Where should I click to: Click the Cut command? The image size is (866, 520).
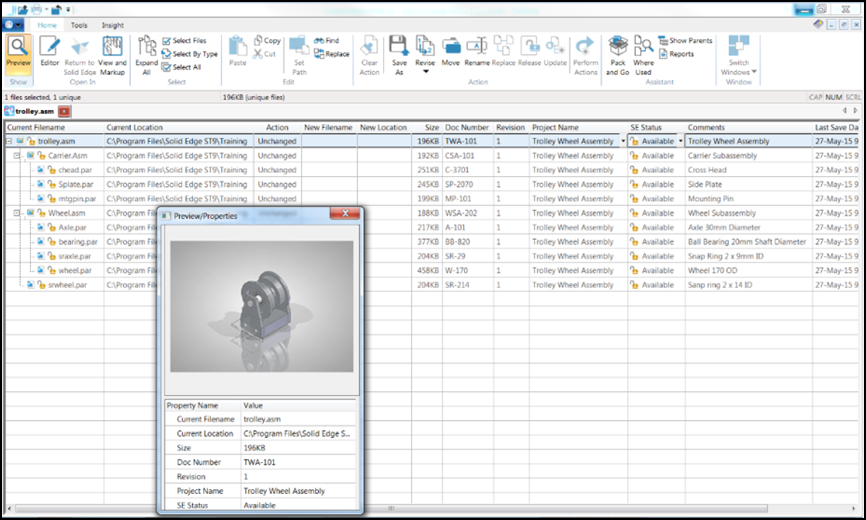[x=265, y=54]
